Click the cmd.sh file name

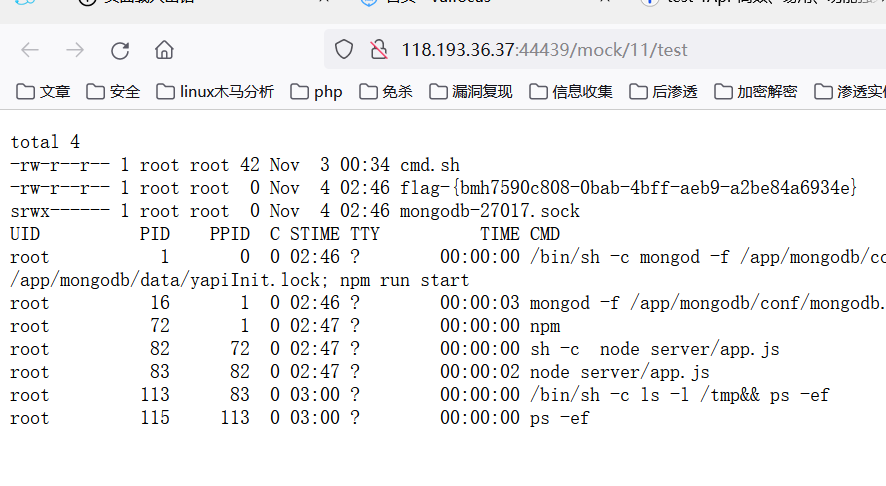point(430,165)
